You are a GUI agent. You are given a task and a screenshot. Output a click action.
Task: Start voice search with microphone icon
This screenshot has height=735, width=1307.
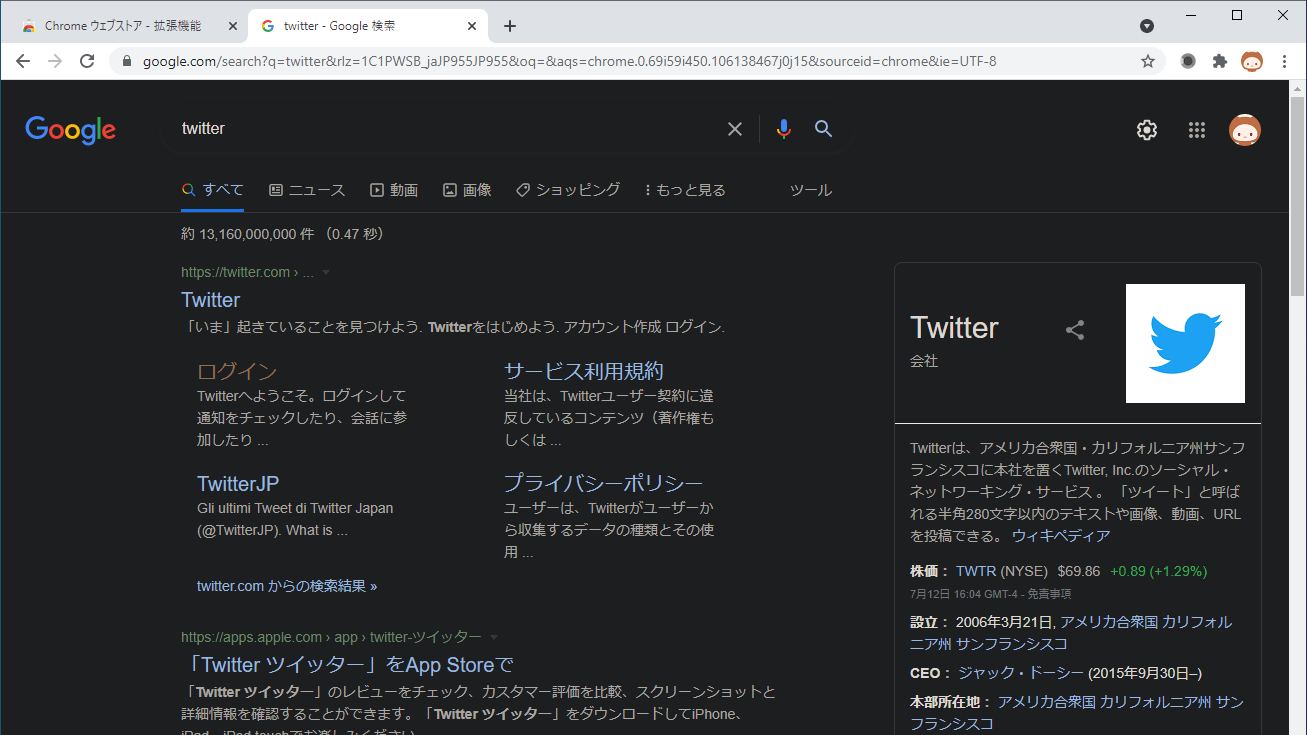783,129
